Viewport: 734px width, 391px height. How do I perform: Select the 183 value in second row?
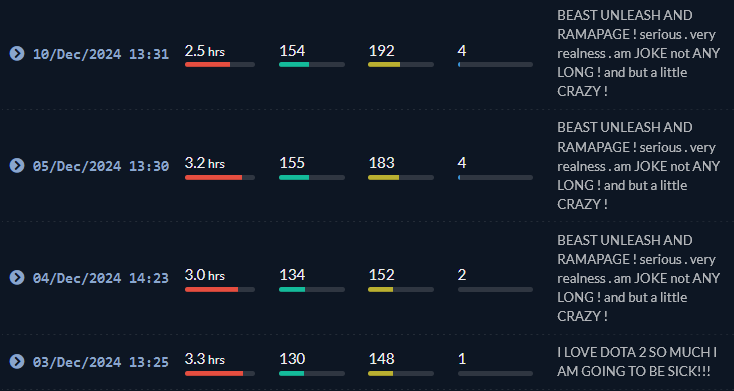point(382,163)
